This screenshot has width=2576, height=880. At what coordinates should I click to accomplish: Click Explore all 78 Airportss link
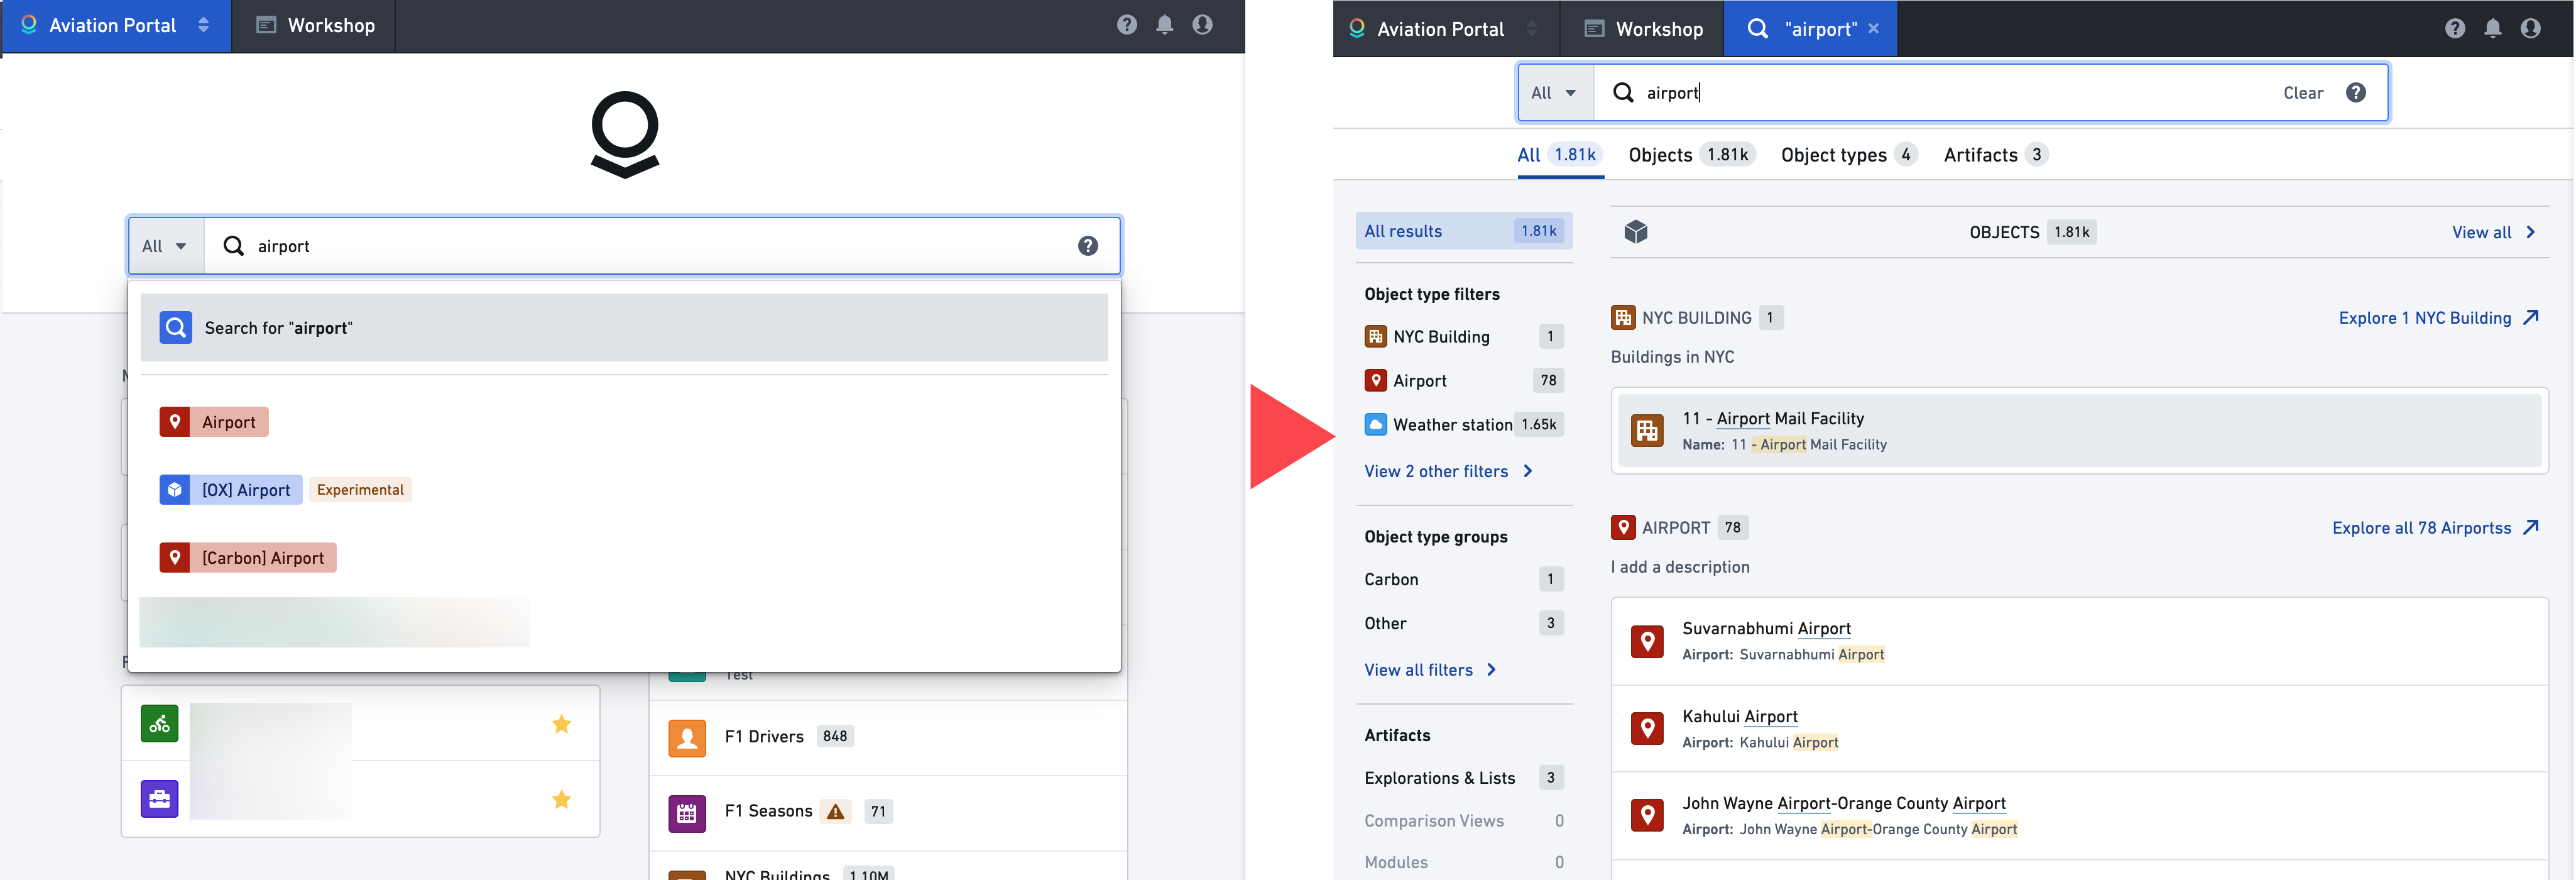click(x=2435, y=528)
